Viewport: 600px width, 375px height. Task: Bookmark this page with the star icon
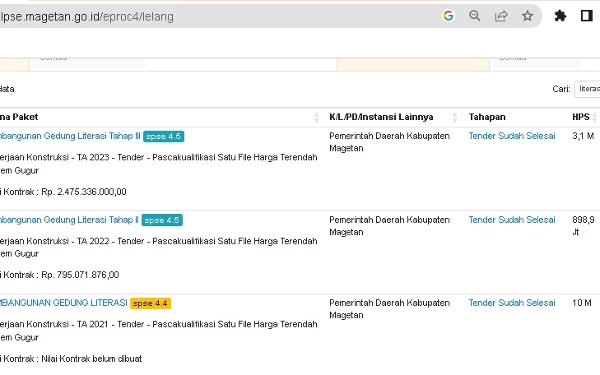tap(527, 16)
